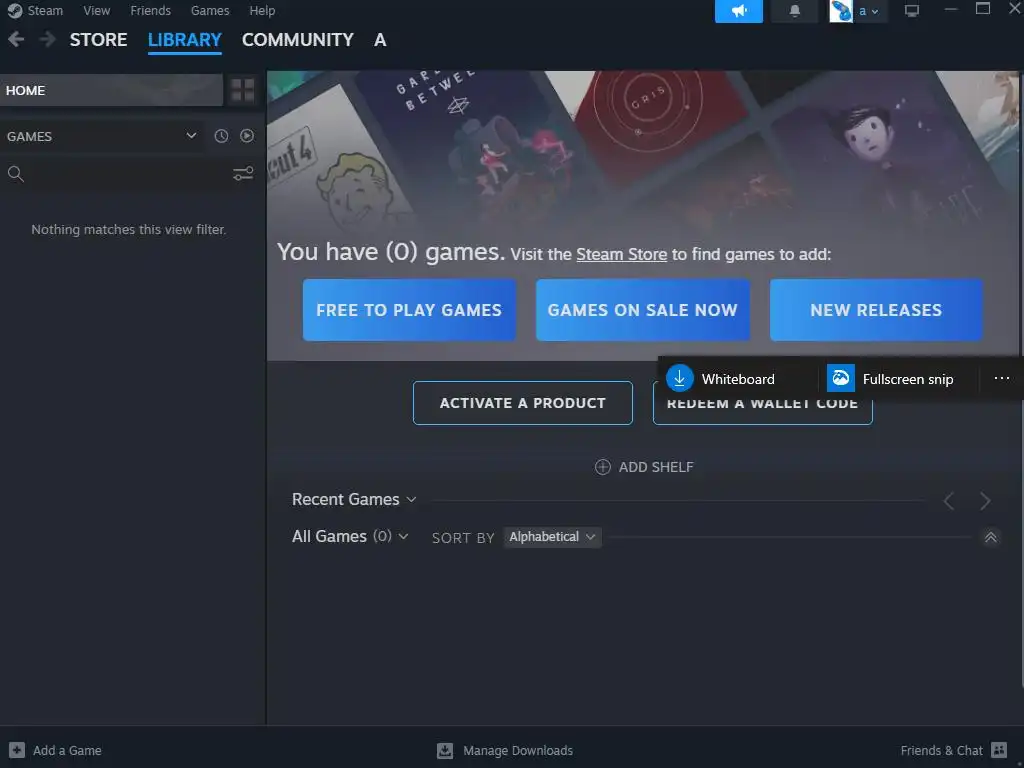
Task: Switch to Big Picture mode monitor icon
Action: 912,11
